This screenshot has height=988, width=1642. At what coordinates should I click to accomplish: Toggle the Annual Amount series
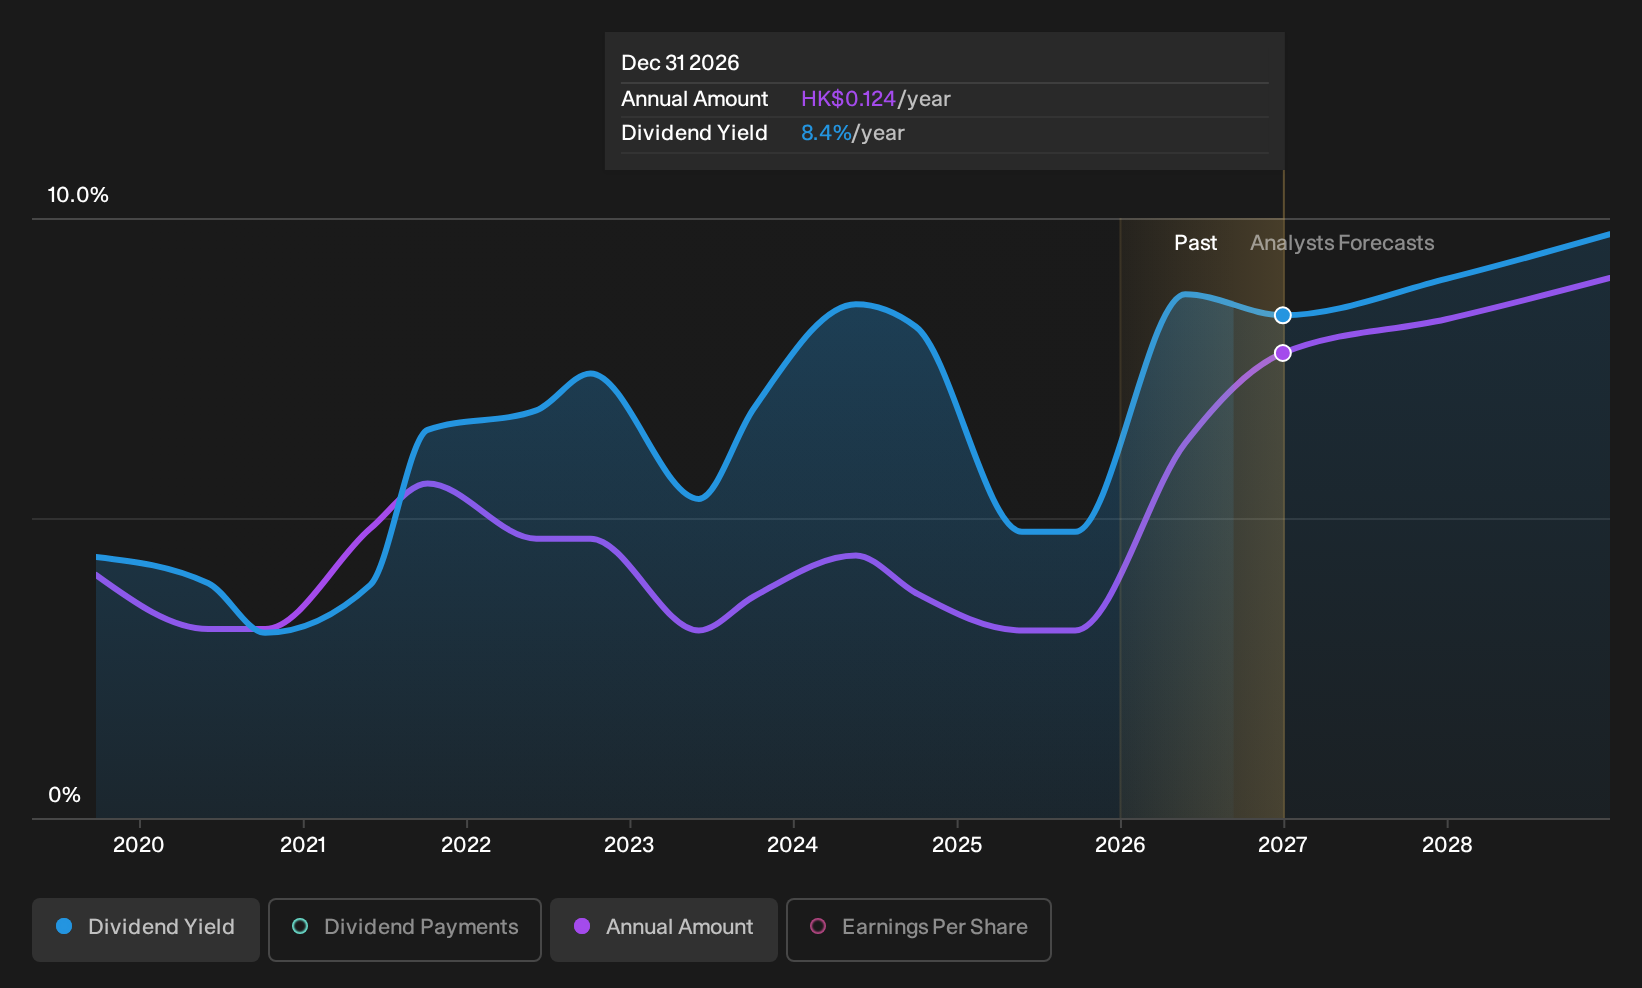point(664,929)
